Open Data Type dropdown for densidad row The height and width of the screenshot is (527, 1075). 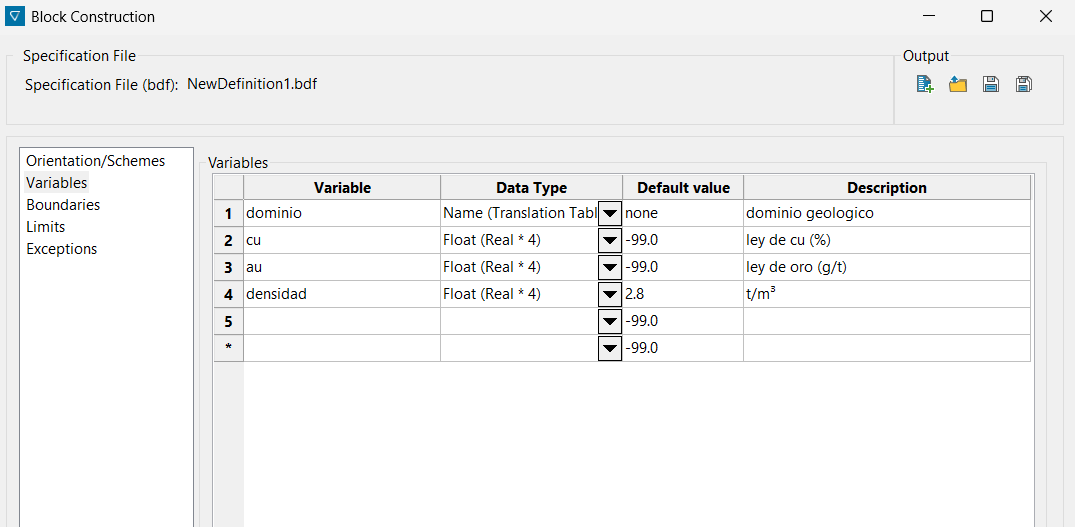pyautogui.click(x=609, y=294)
